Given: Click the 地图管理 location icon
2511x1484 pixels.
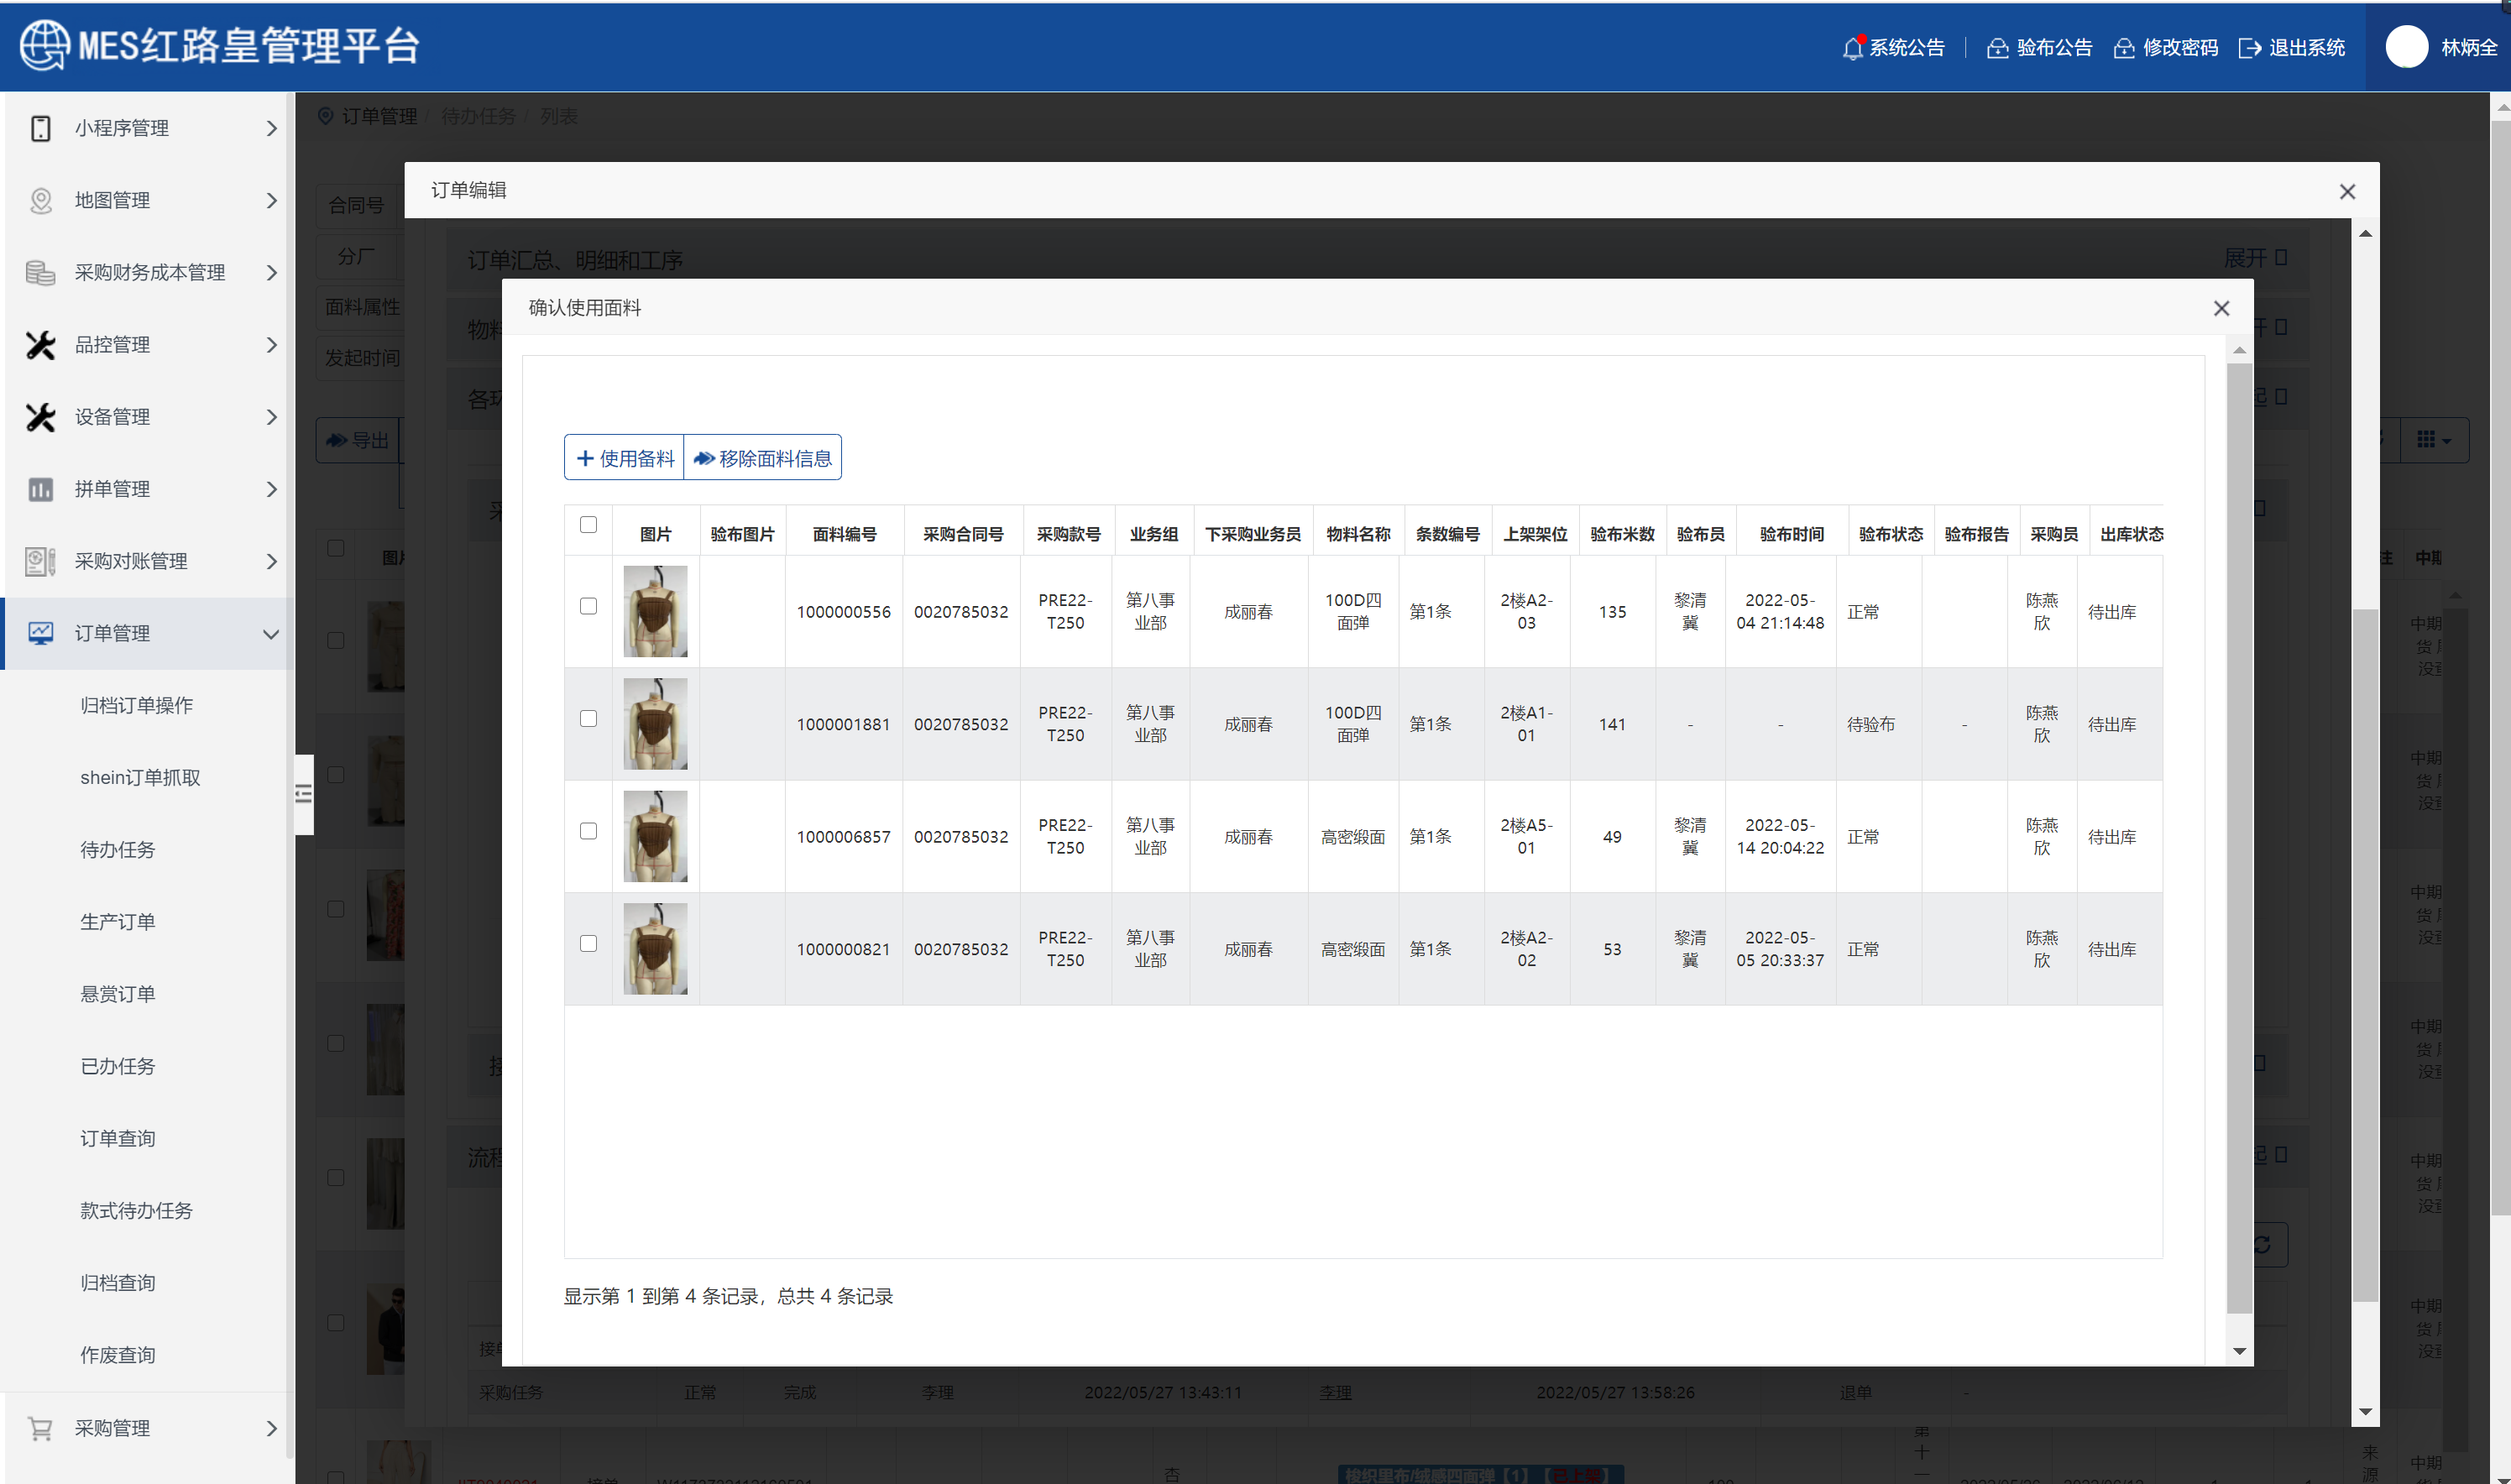Looking at the screenshot, I should coord(40,201).
